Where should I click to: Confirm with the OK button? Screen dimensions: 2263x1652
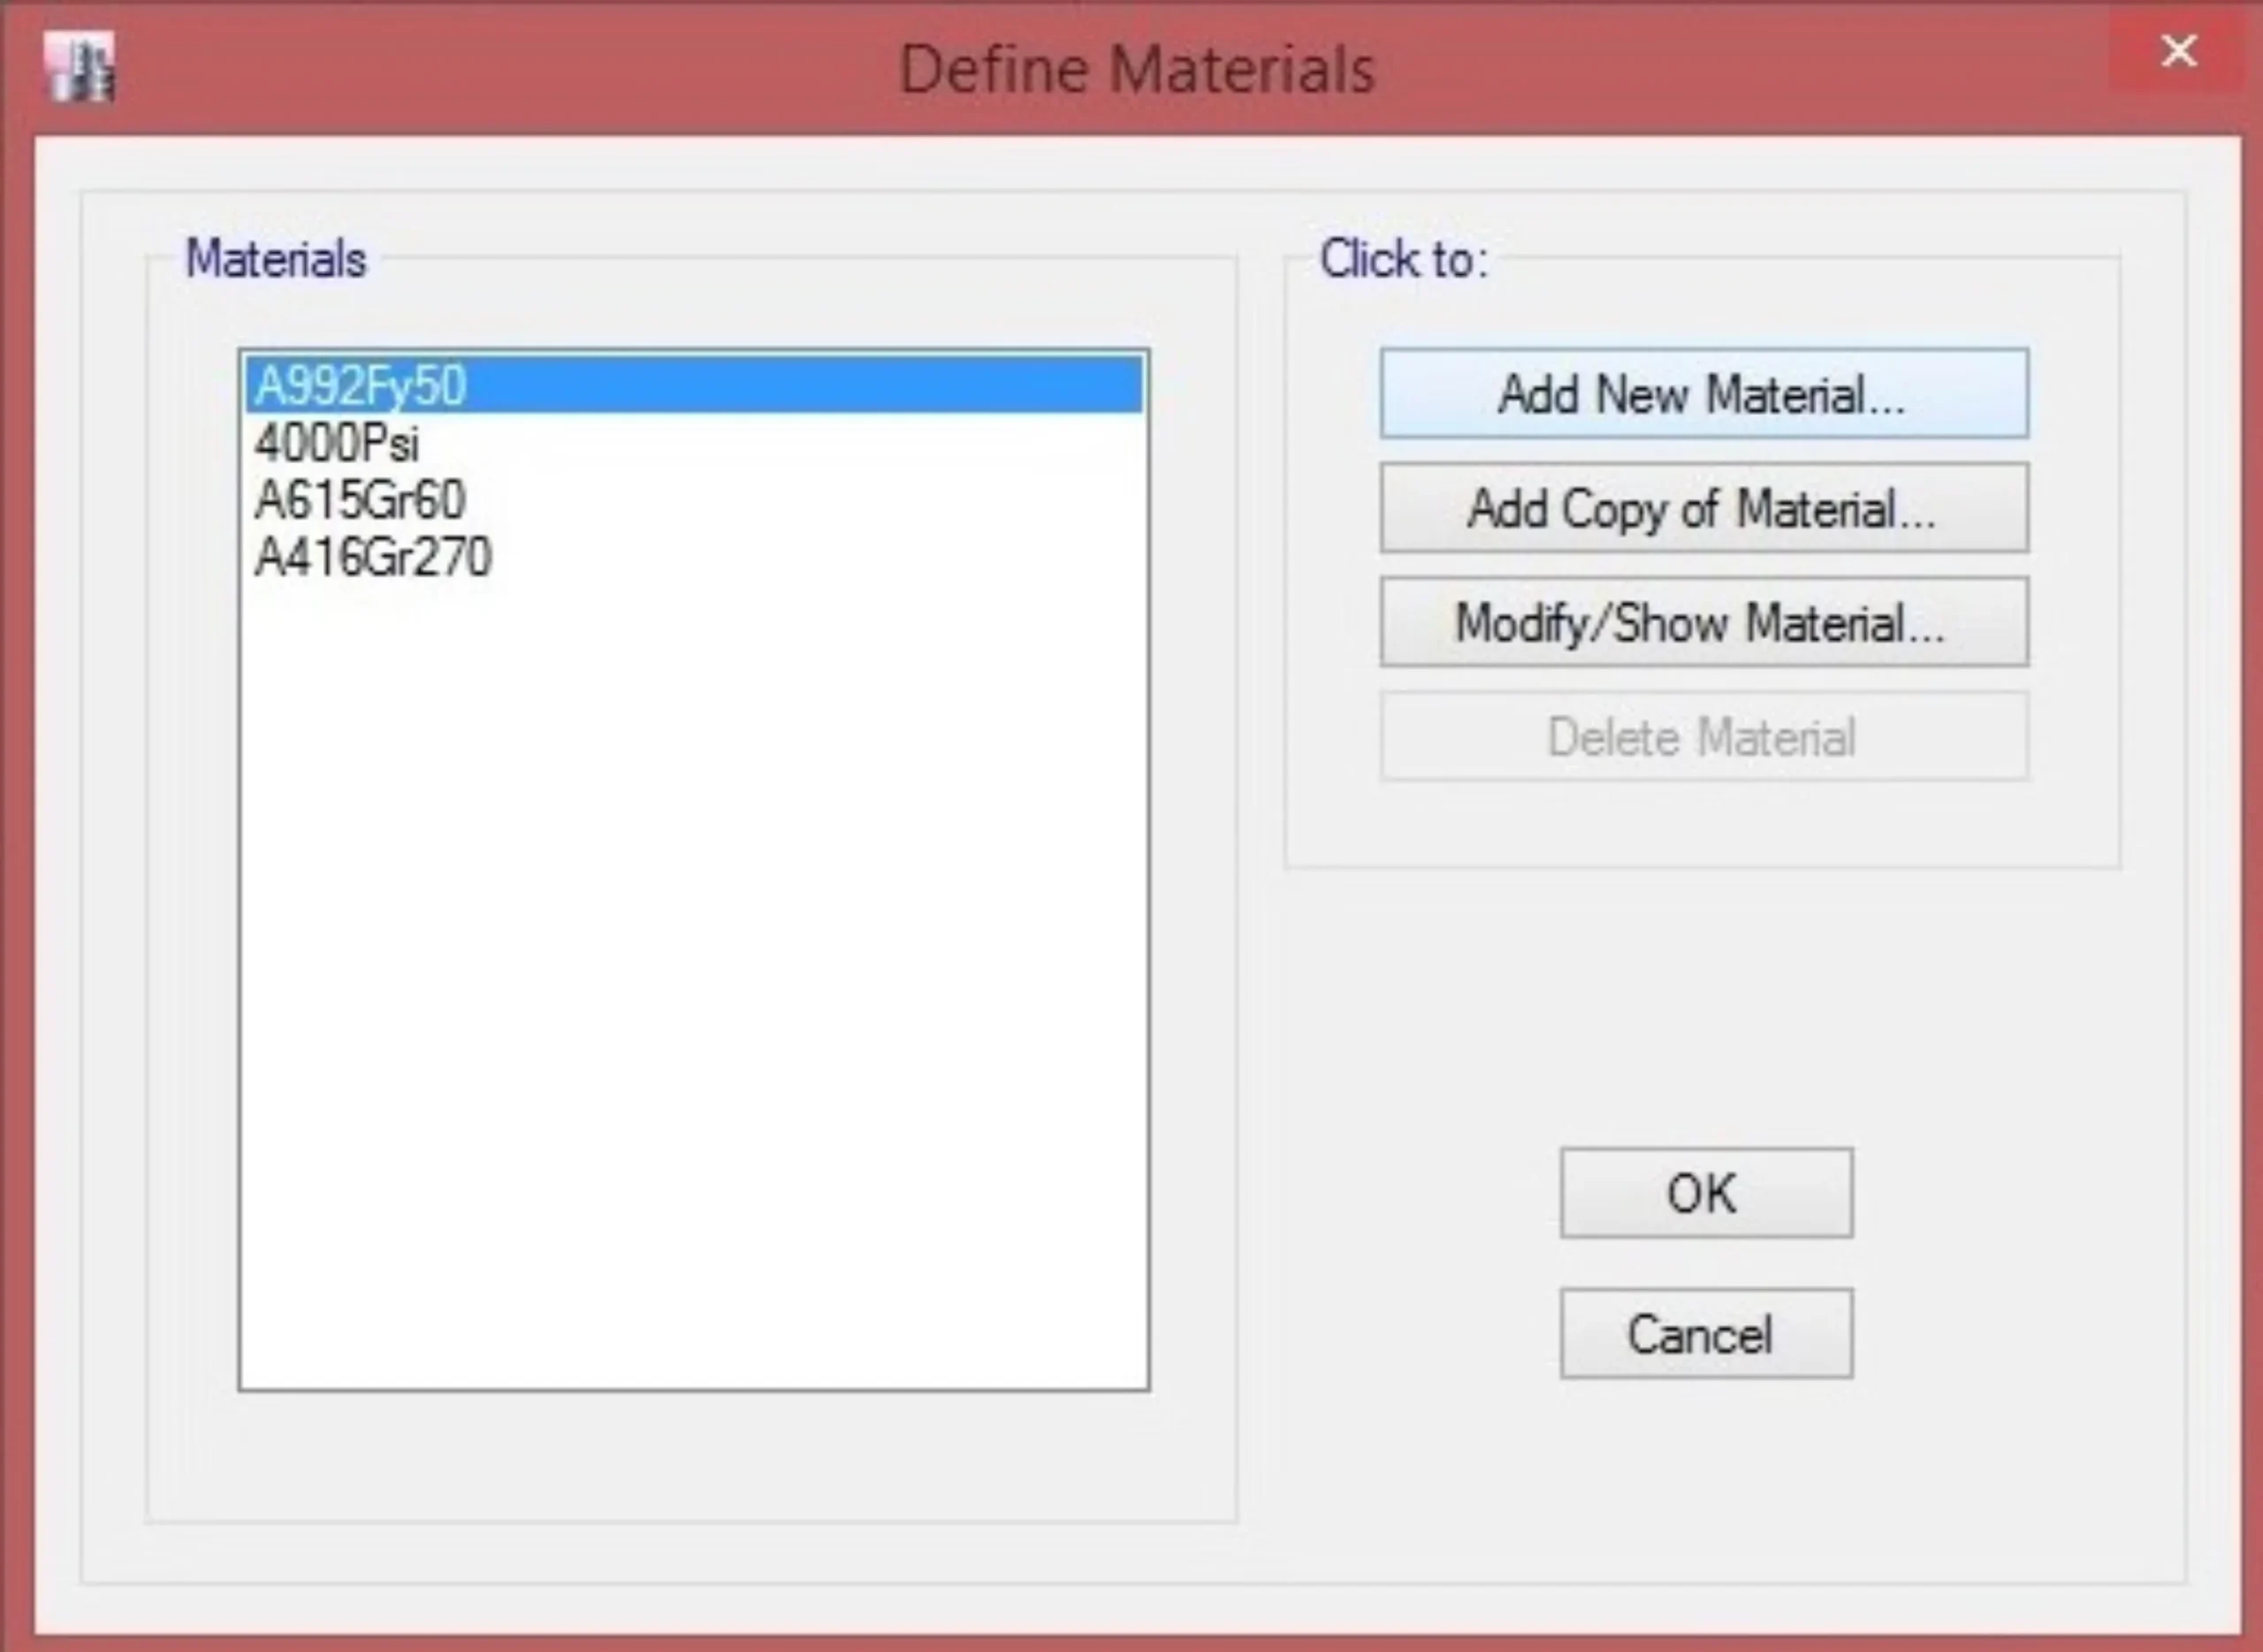[x=1705, y=1193]
